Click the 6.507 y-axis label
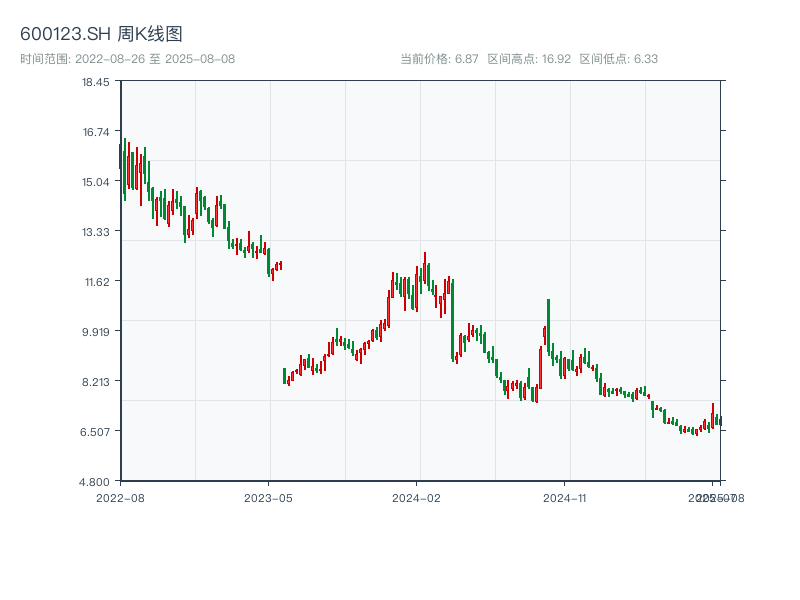 95,431
